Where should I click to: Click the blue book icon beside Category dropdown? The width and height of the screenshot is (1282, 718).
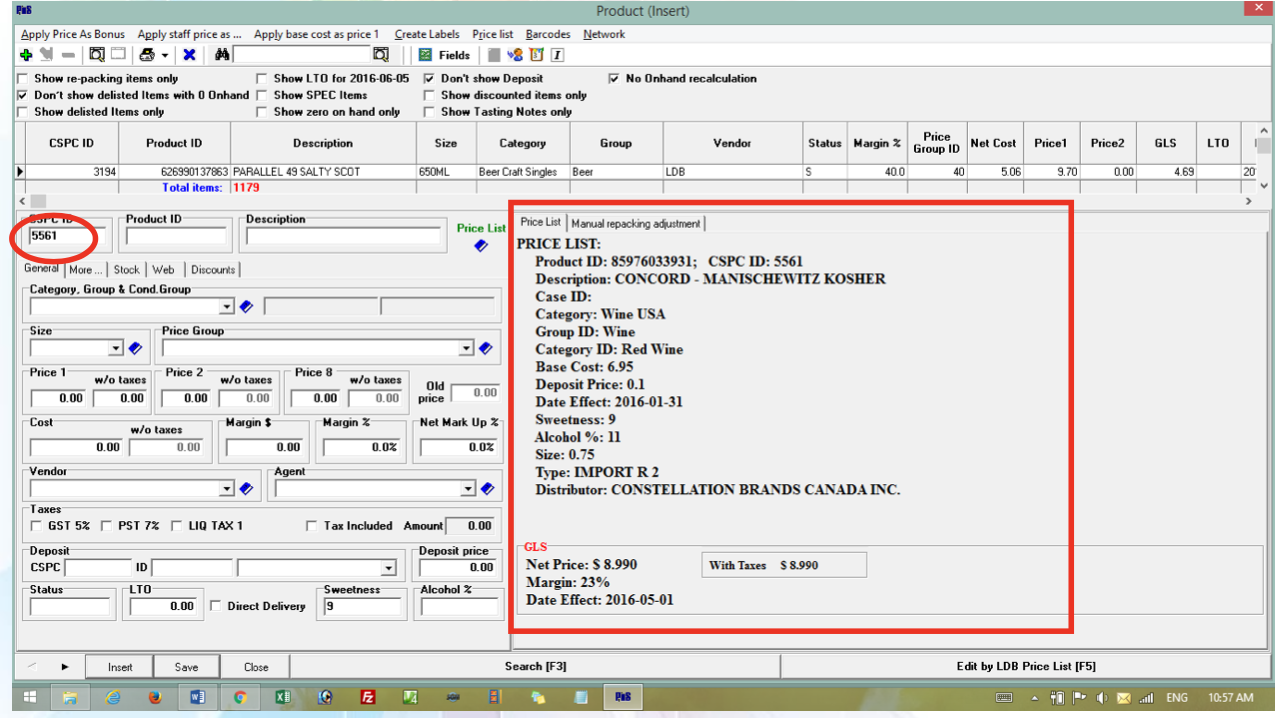point(246,306)
